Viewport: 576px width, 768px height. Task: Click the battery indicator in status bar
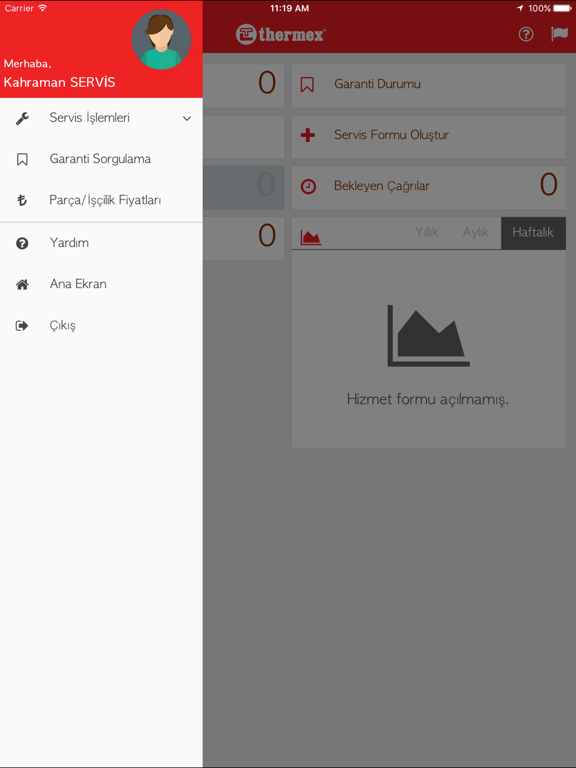click(x=562, y=8)
